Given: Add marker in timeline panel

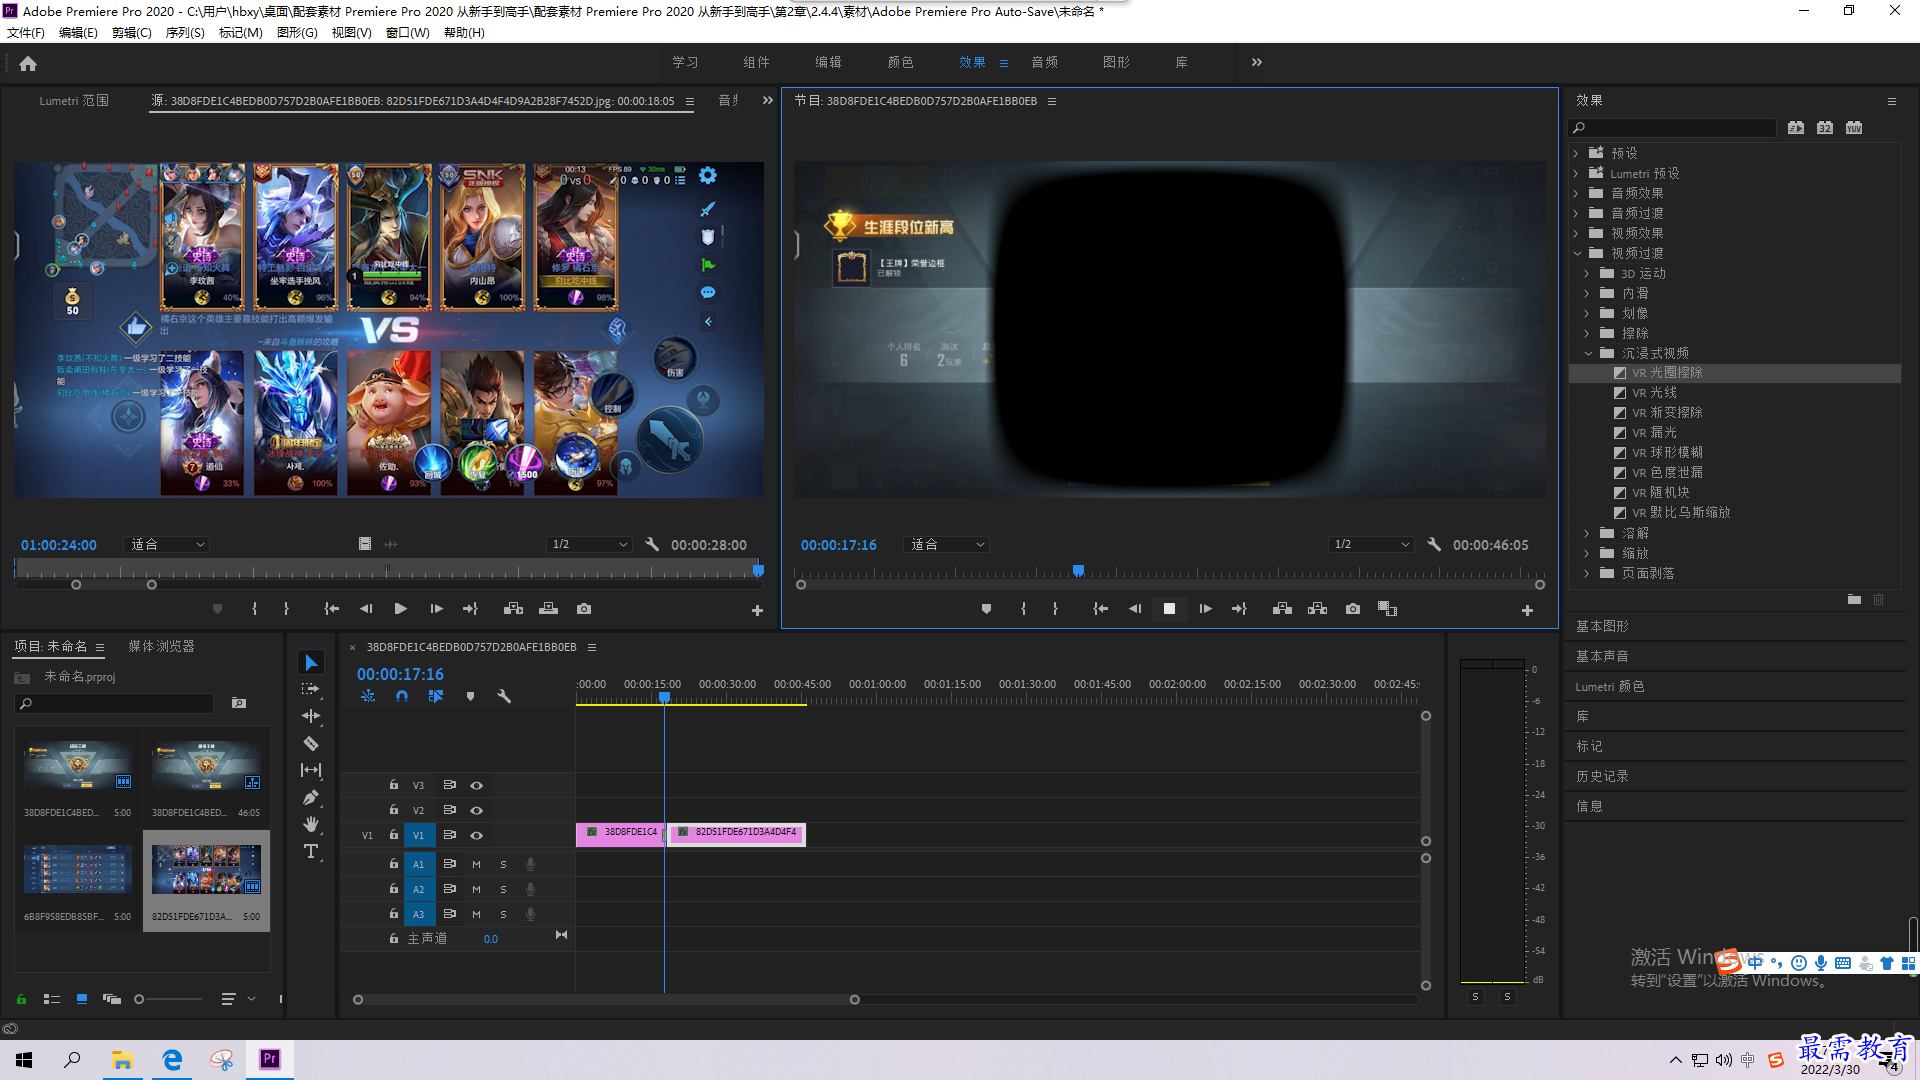Looking at the screenshot, I should 470,696.
